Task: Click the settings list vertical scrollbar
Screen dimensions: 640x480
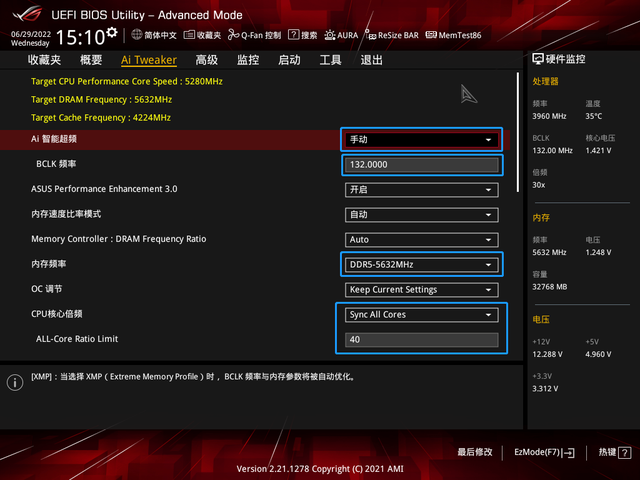Action: [518, 132]
